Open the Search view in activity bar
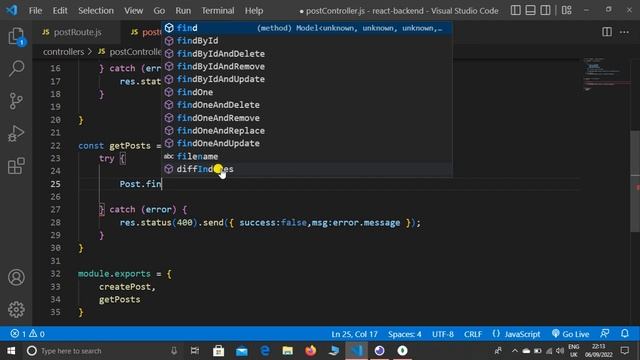The height and width of the screenshot is (360, 640). coord(16,69)
